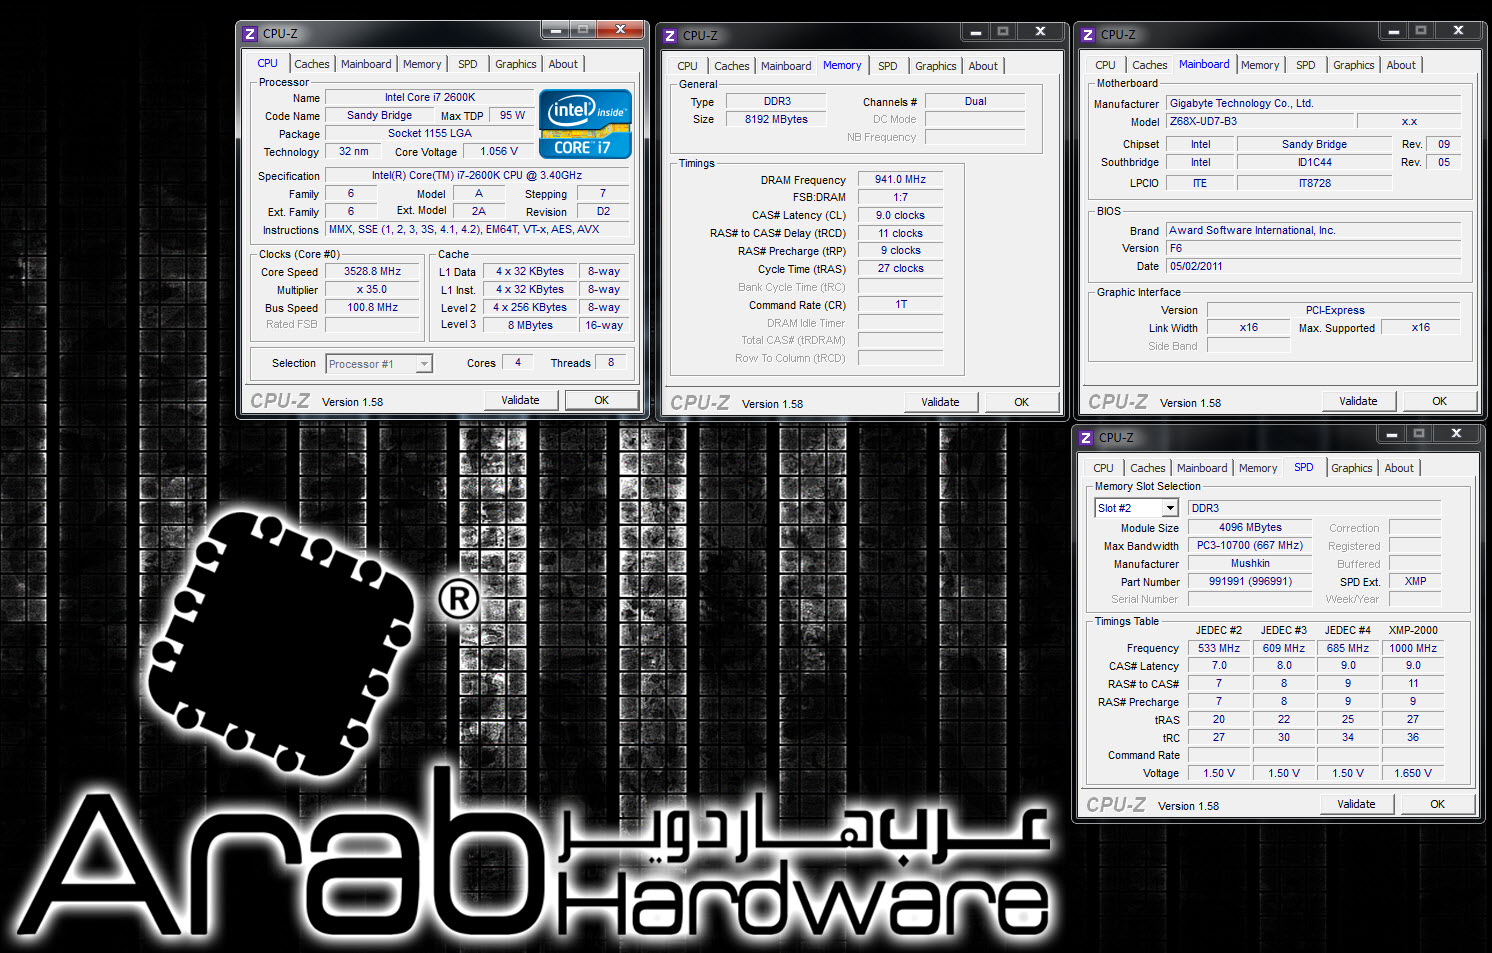The image size is (1492, 953).
Task: Click the '3528.8 MHz' core speed value
Action: 373,272
